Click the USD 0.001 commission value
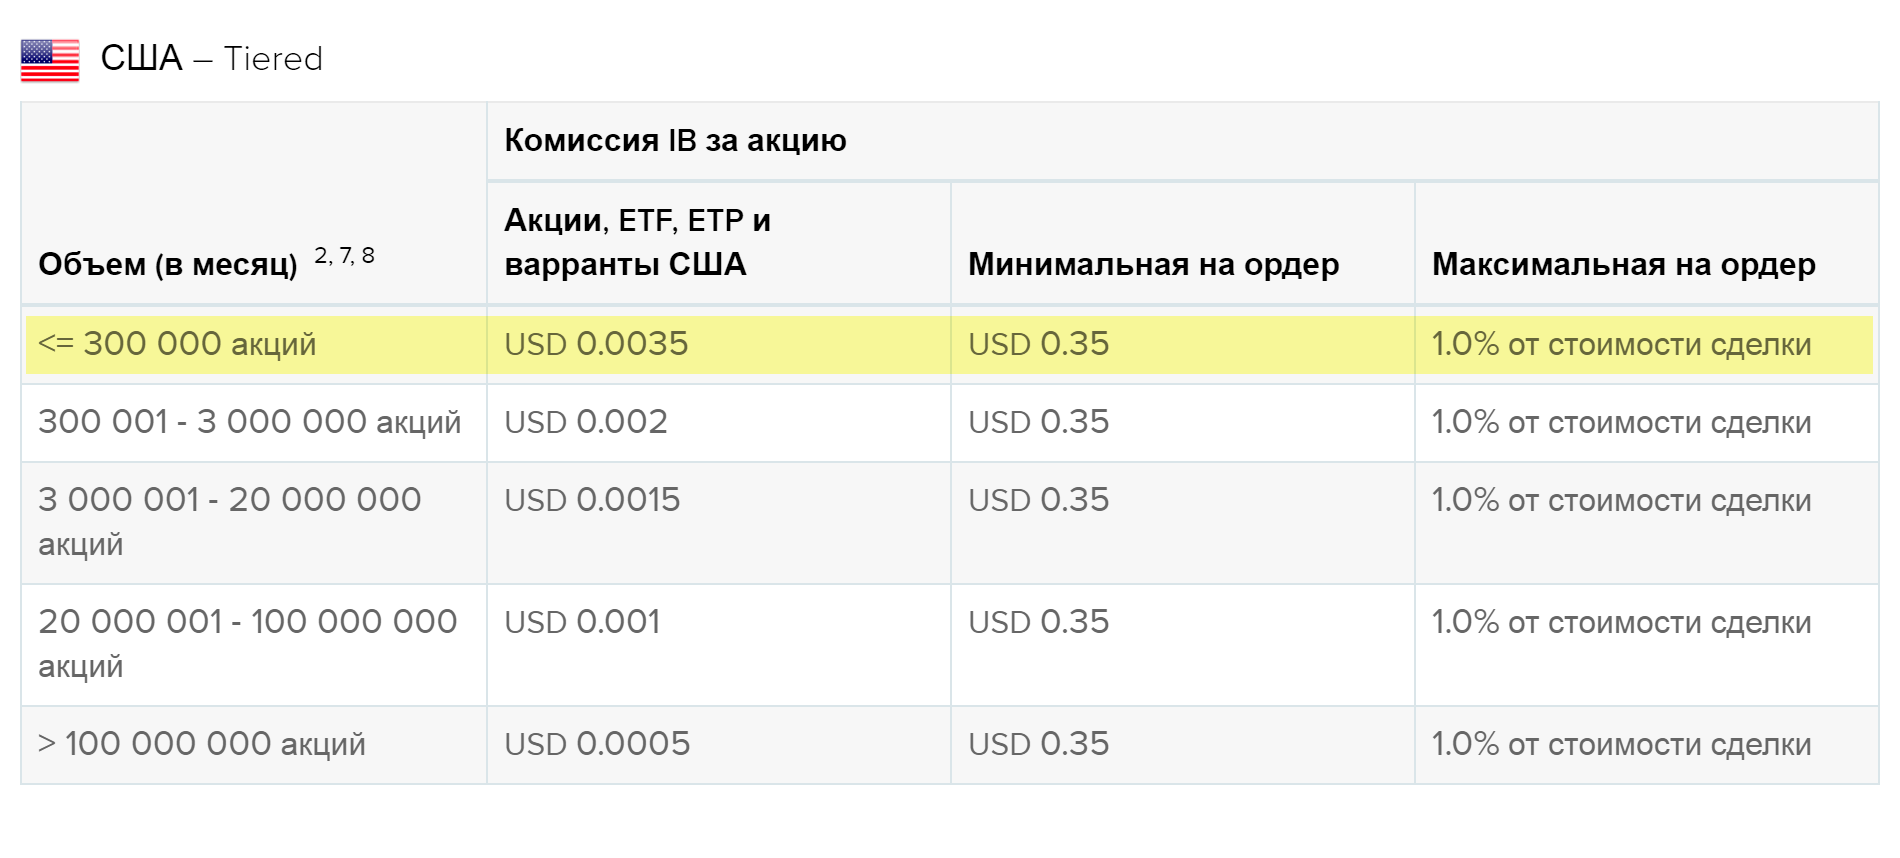Screen dimensions: 1900x858 (x=582, y=622)
